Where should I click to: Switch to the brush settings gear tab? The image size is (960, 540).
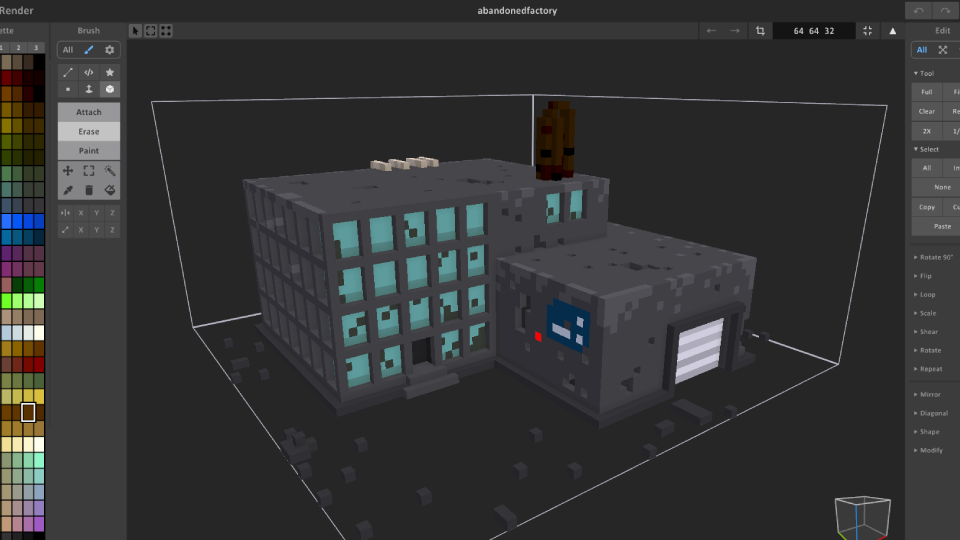(110, 50)
